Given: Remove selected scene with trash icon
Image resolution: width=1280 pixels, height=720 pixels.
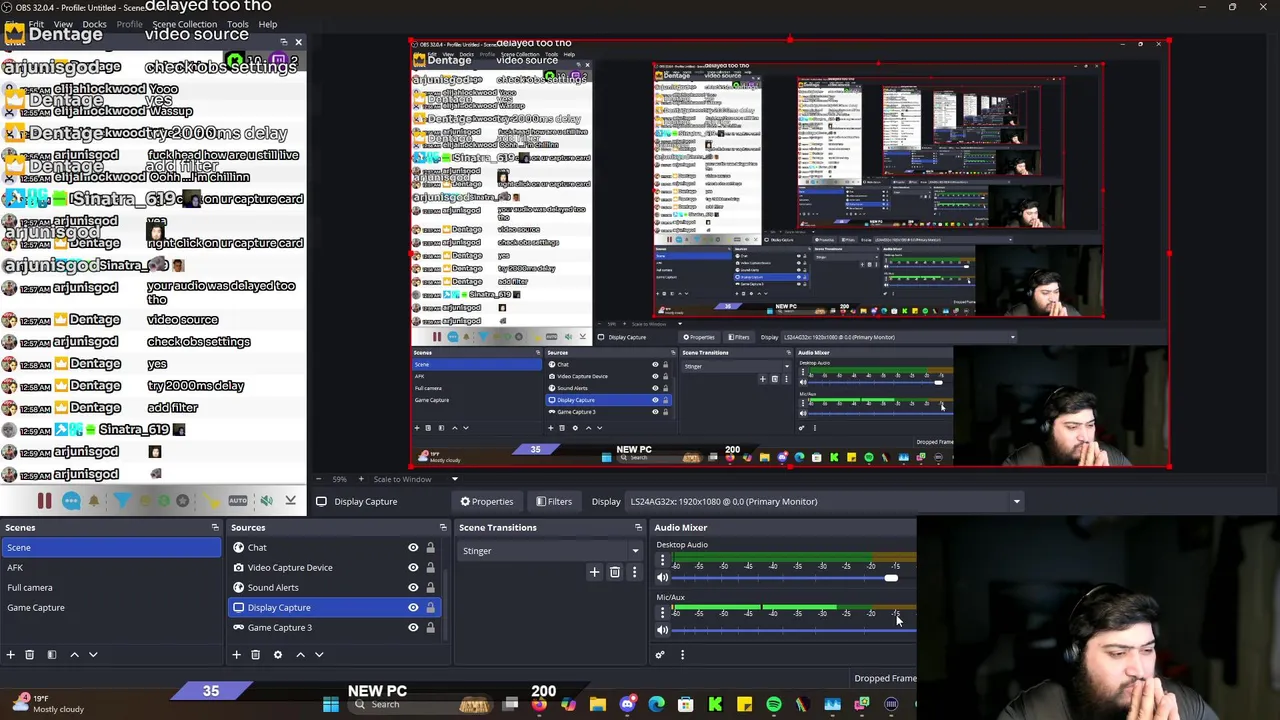Looking at the screenshot, I should click(29, 655).
